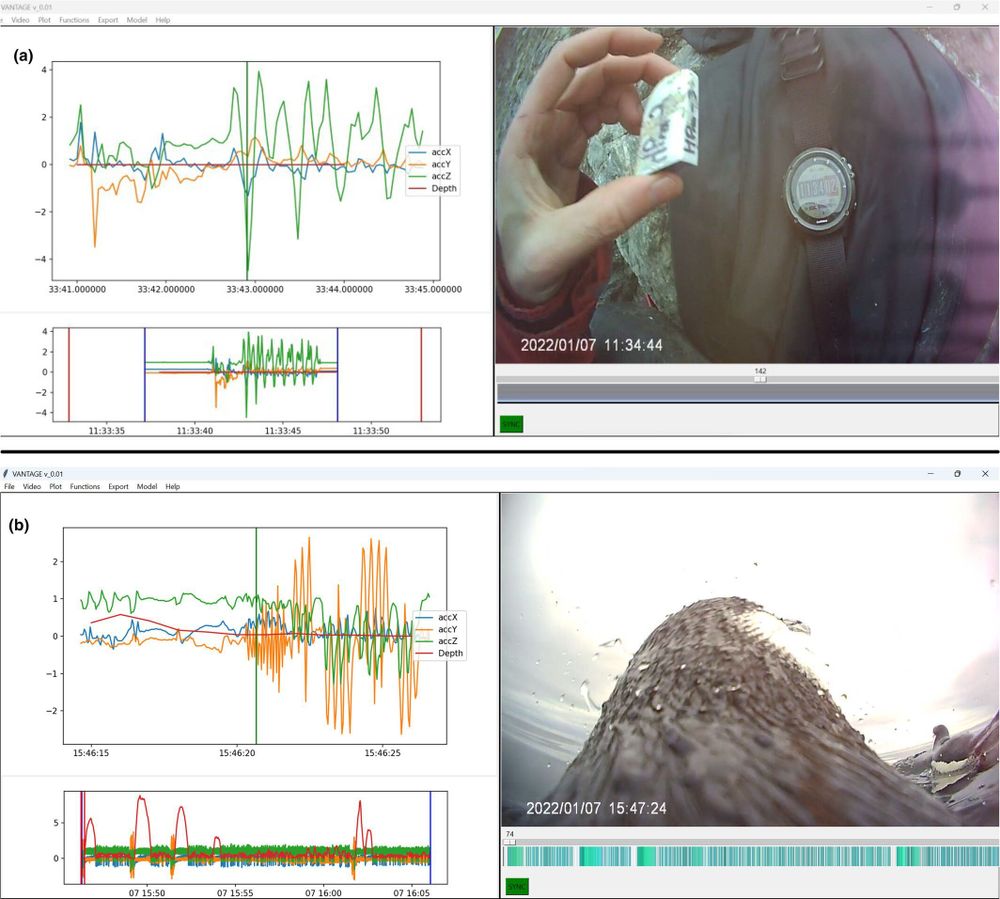Viewport: 1000px width, 899px height.
Task: Click the turquoise striped timeline bar in window (b)
Action: coord(750,856)
